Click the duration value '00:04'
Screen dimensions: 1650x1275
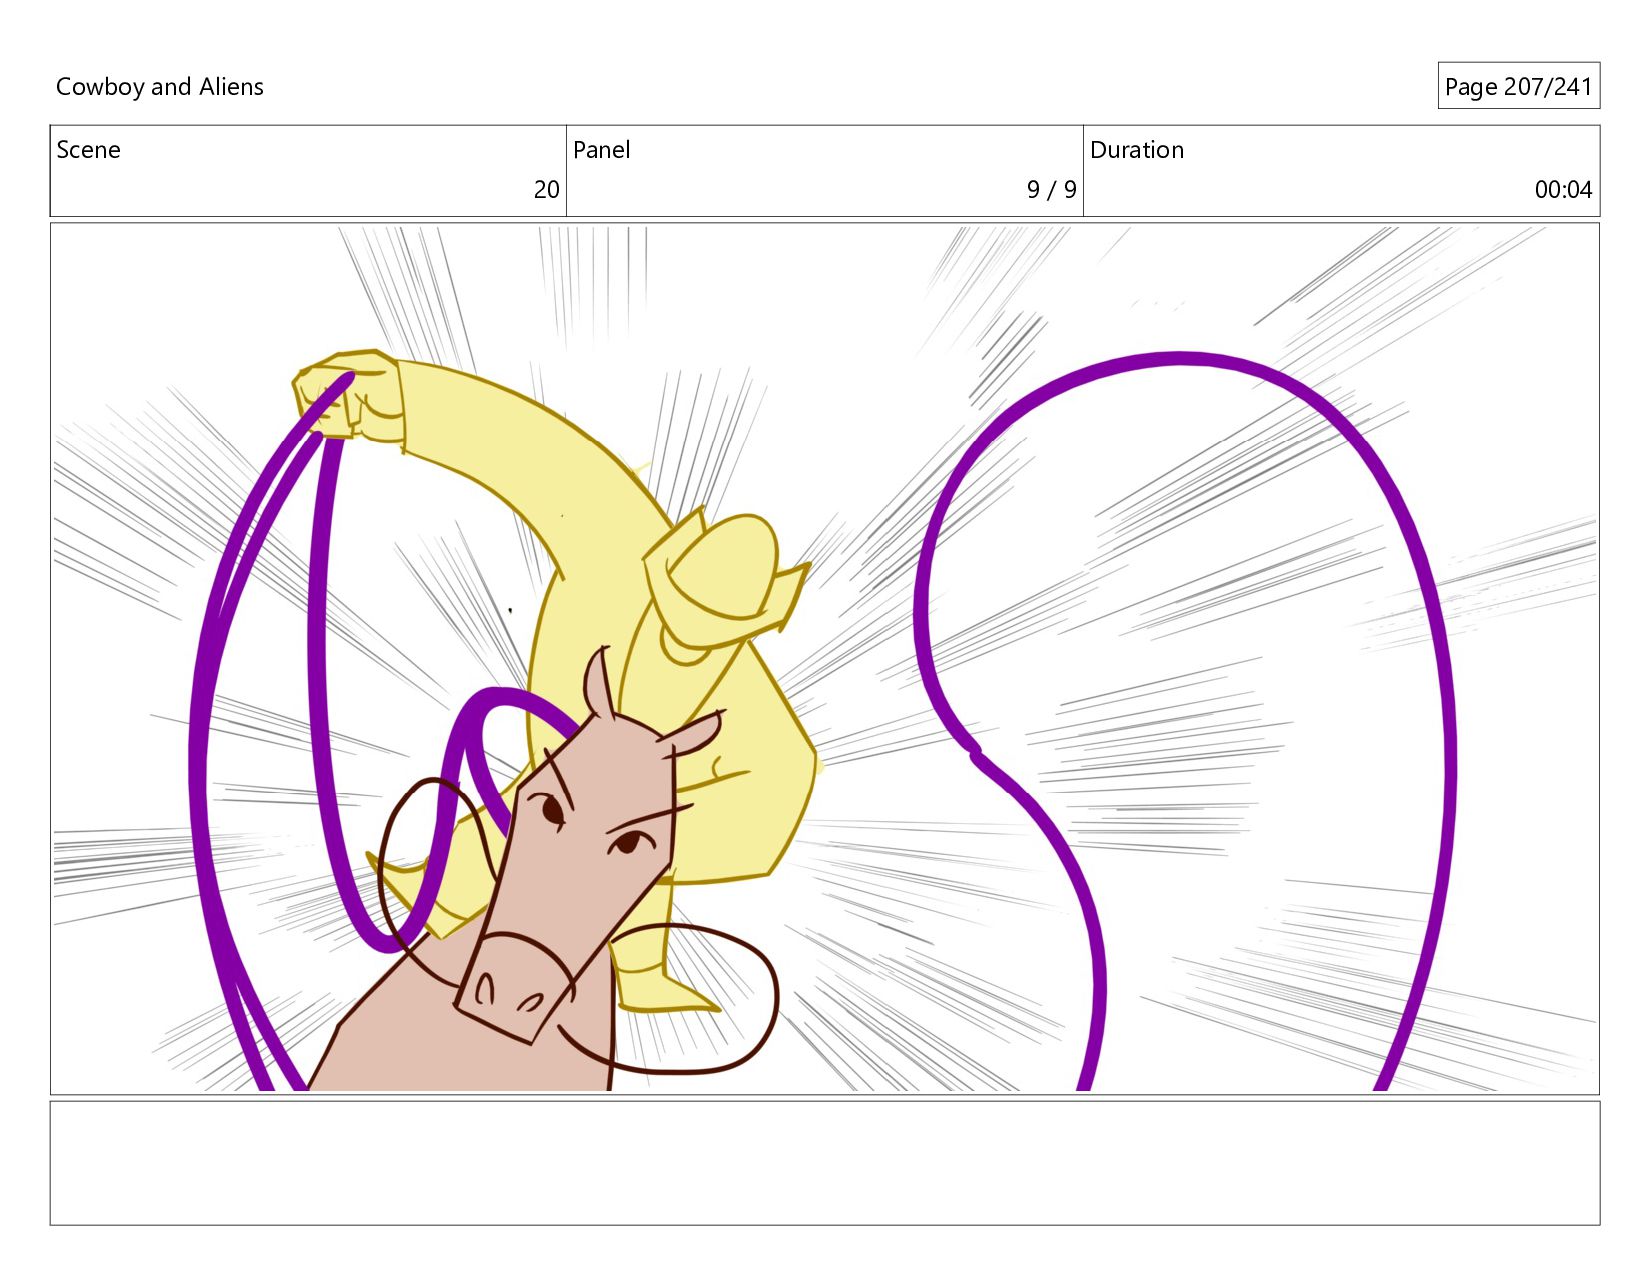pyautogui.click(x=1563, y=190)
